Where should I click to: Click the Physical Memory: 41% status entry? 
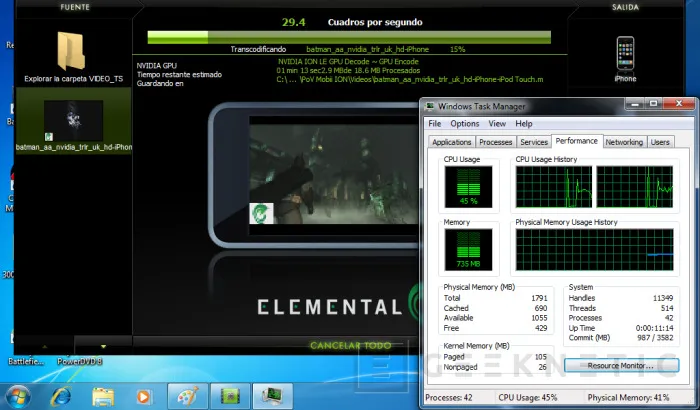[628, 397]
